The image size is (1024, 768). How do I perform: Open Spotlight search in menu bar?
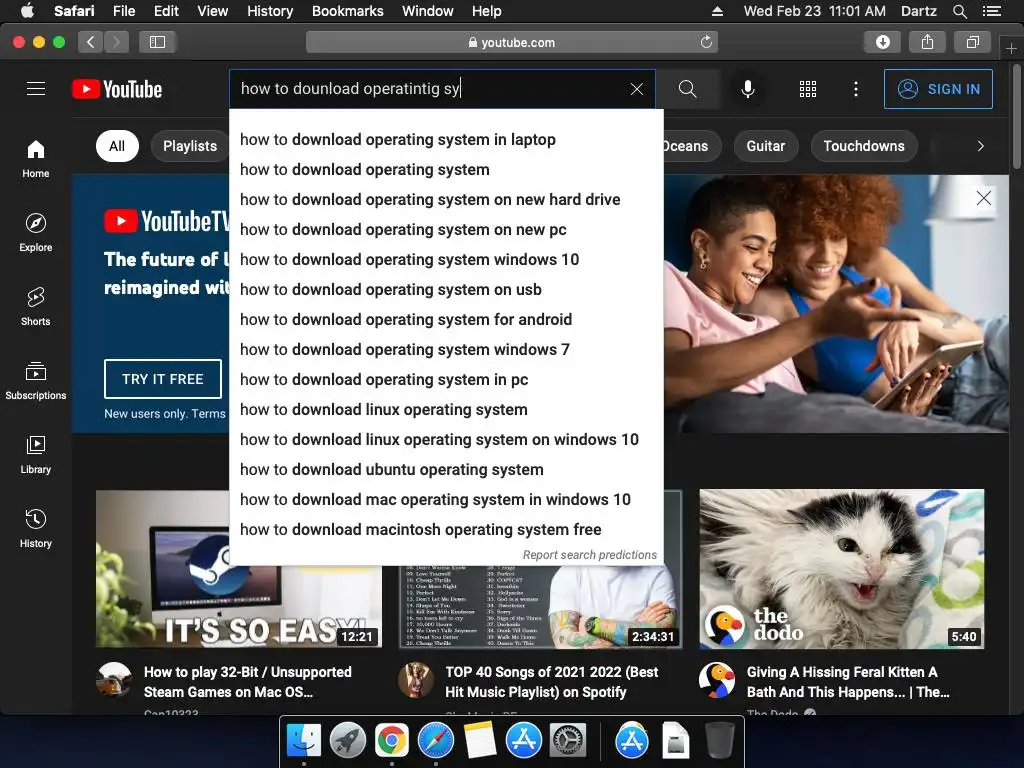coord(959,11)
